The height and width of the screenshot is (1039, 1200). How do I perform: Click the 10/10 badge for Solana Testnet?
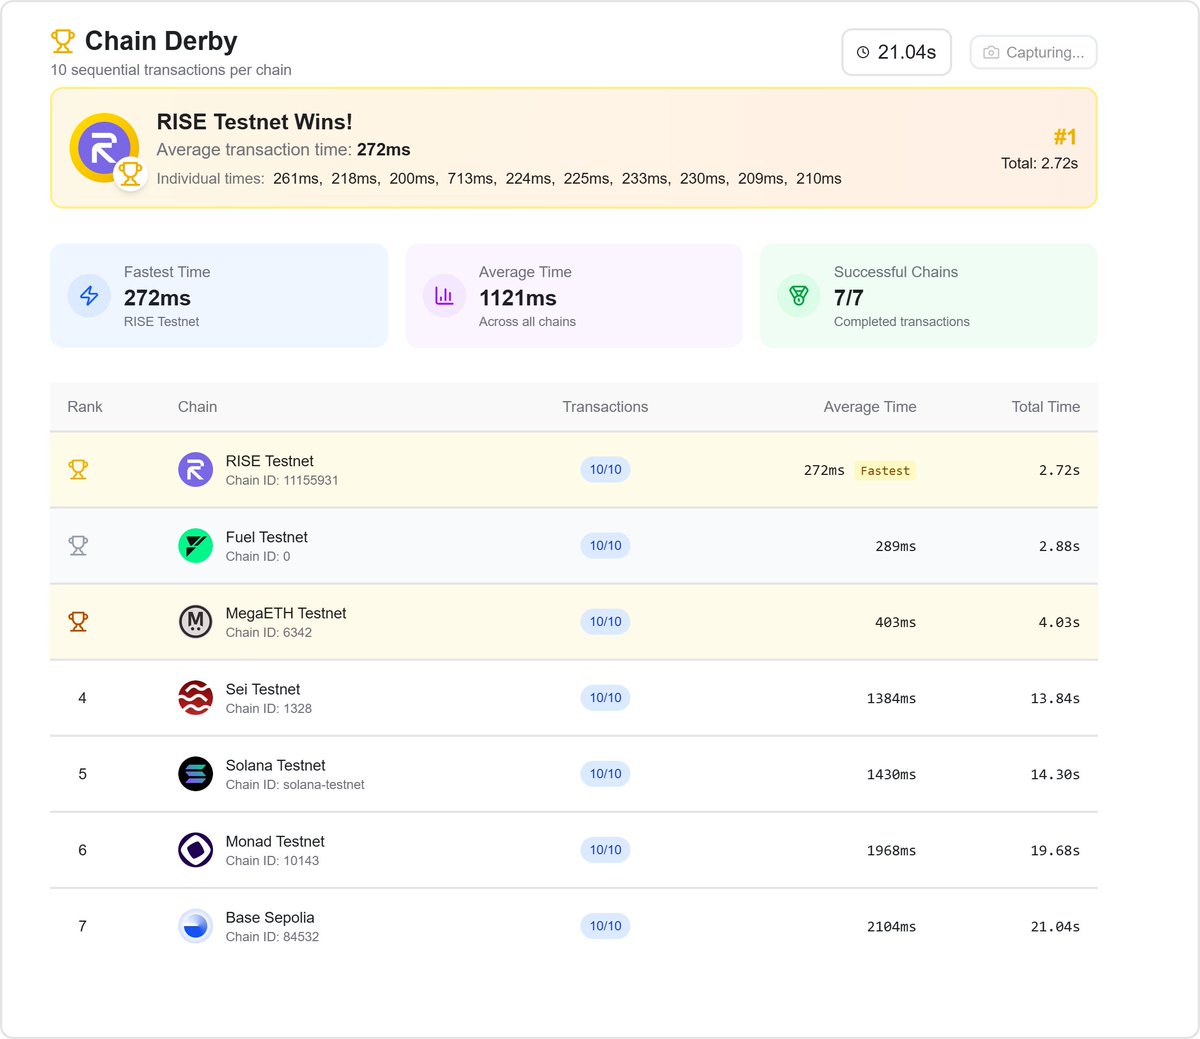click(x=605, y=773)
